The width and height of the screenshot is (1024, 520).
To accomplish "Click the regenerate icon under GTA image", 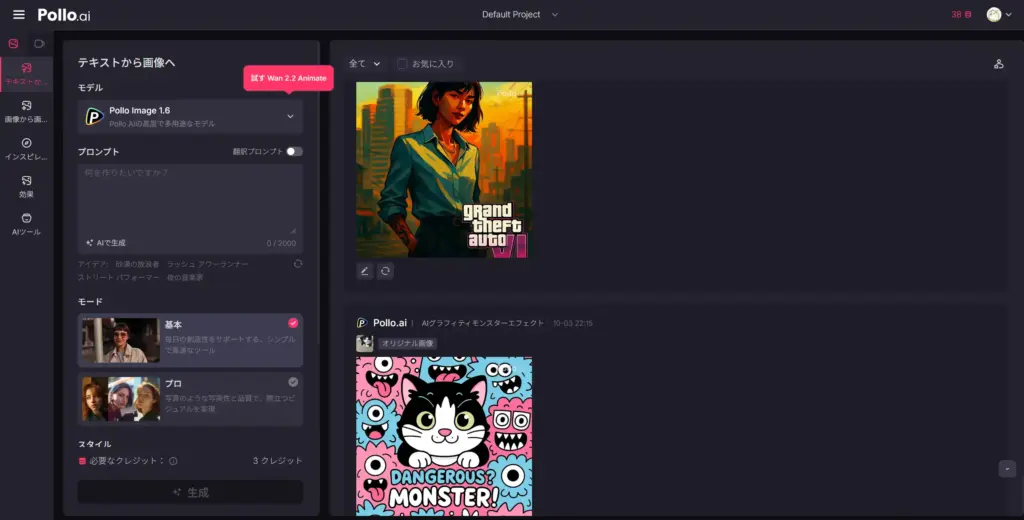I will point(385,271).
